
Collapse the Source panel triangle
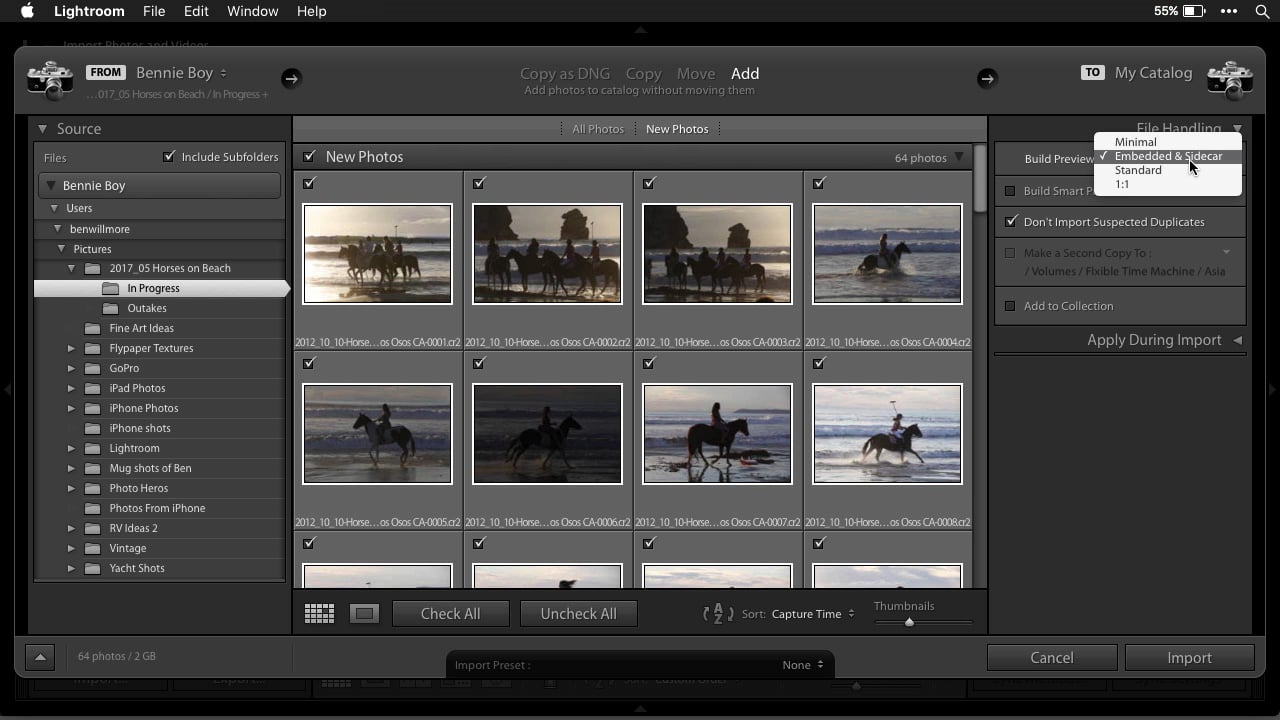(x=43, y=129)
